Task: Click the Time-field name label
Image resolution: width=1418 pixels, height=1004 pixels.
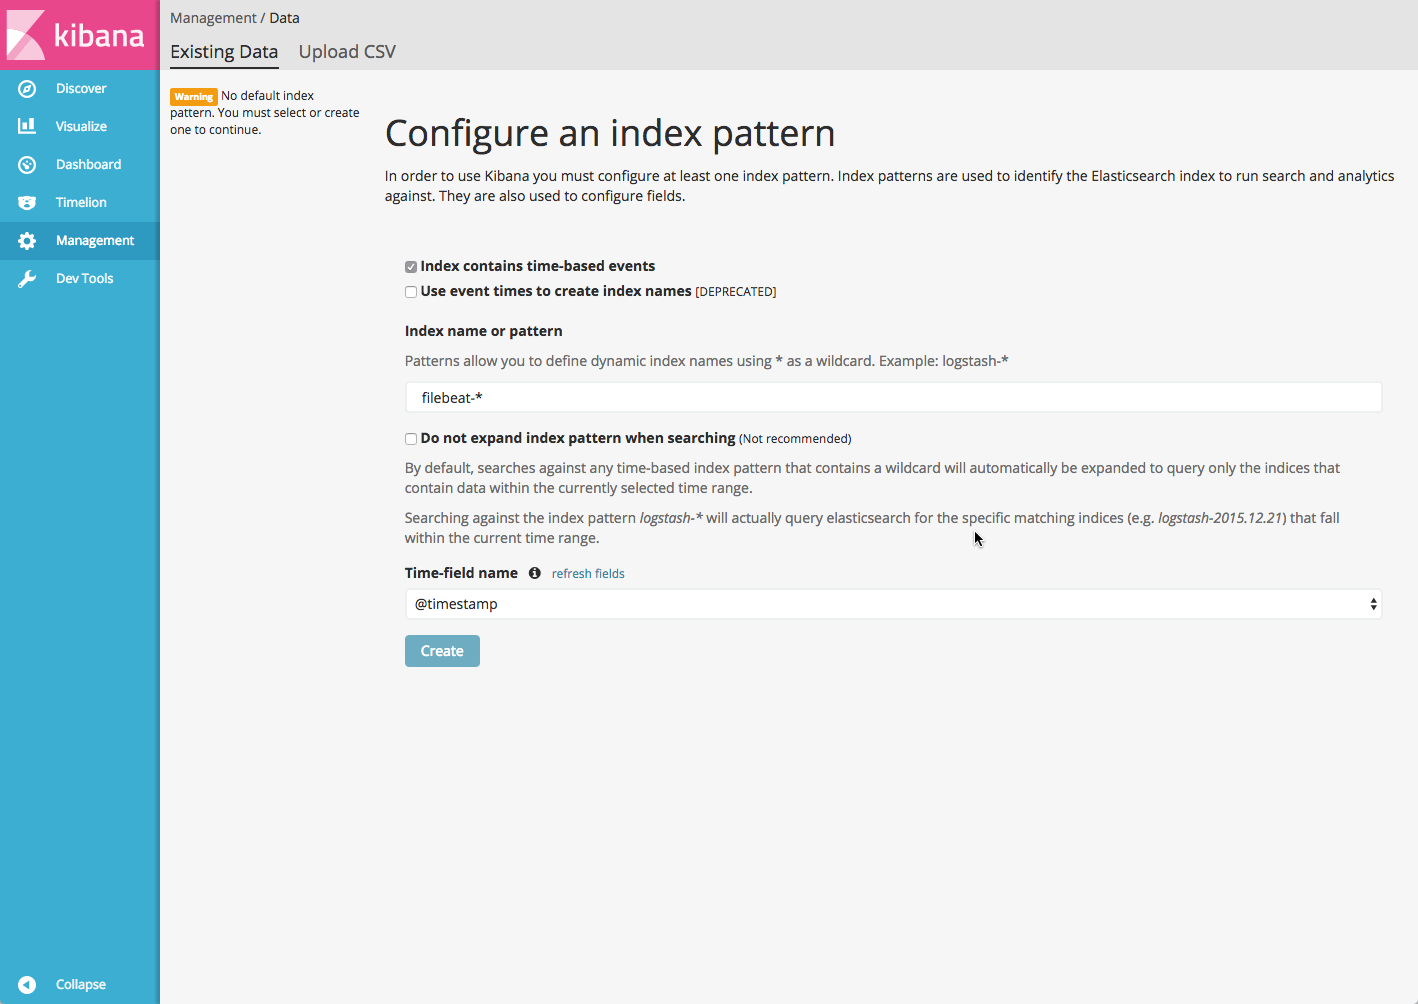Action: pos(461,573)
